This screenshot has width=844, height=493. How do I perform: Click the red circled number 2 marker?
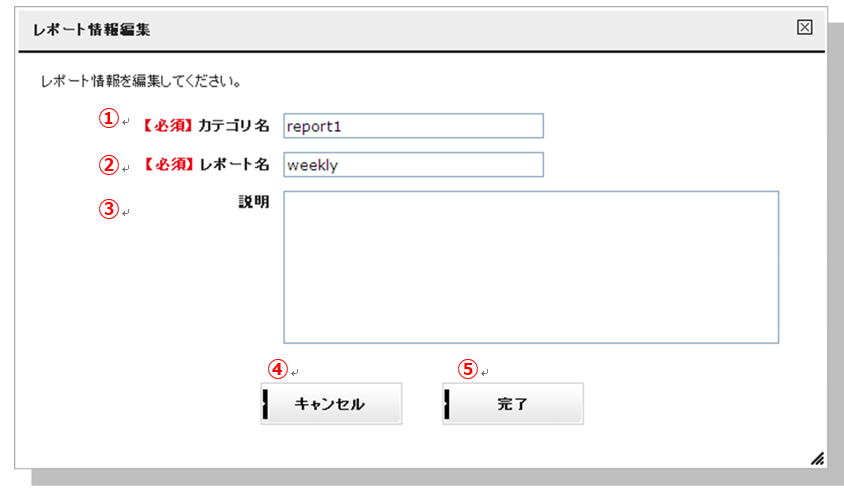(x=109, y=165)
